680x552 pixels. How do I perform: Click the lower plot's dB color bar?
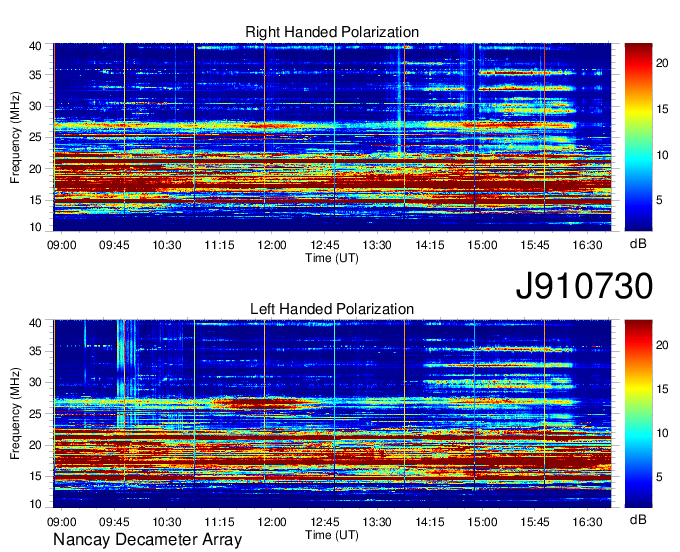[x=638, y=414]
